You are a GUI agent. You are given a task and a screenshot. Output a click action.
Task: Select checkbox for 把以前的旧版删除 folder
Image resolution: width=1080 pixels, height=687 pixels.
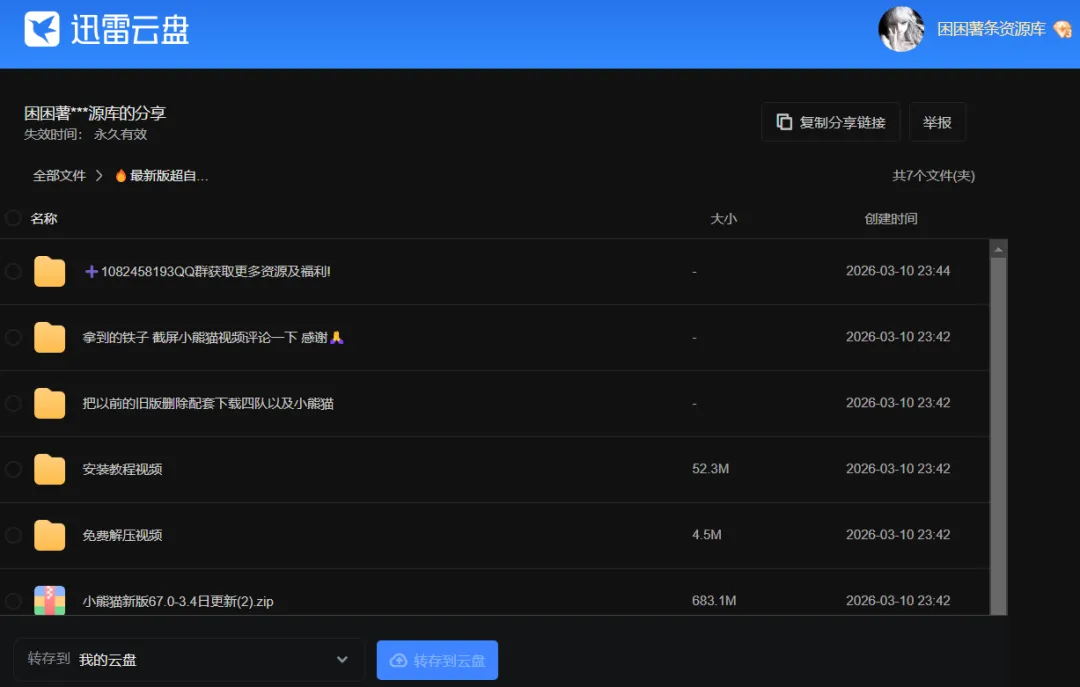click(x=13, y=403)
